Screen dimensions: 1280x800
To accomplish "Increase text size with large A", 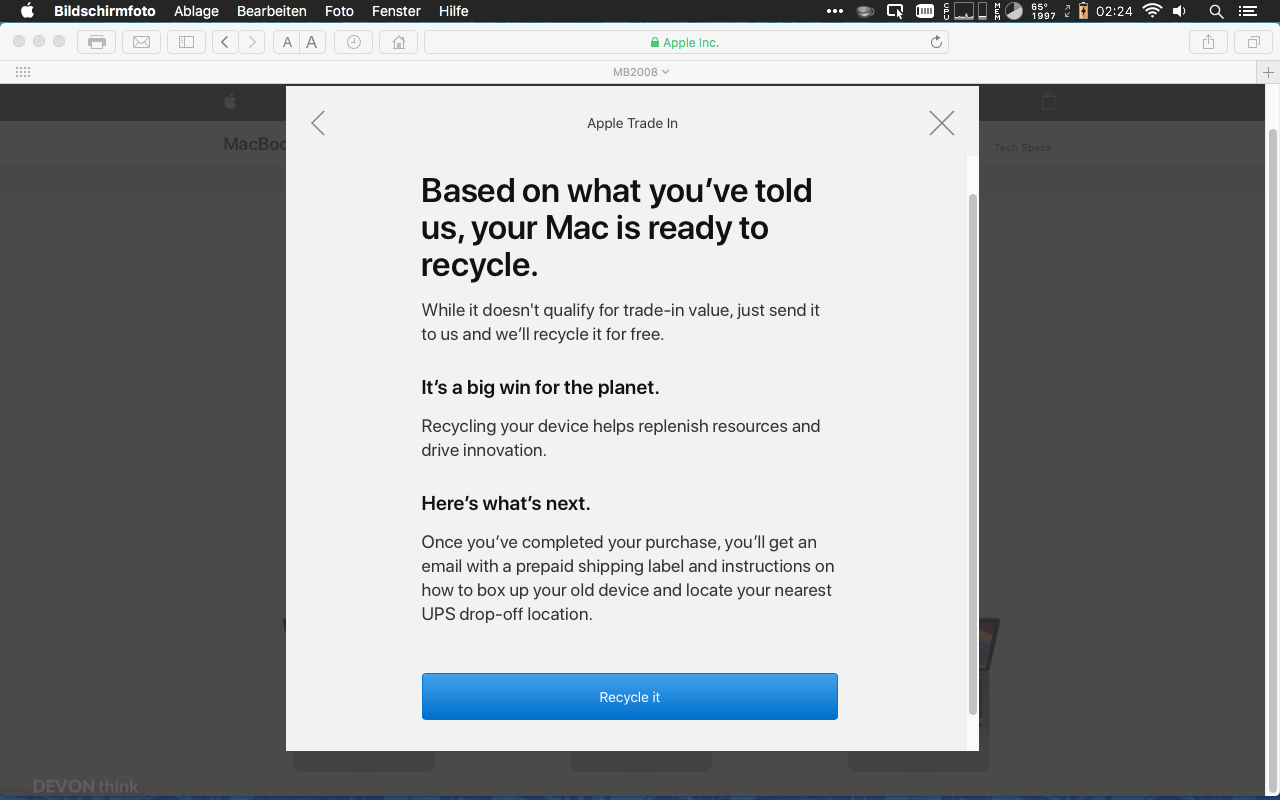I will 312,42.
